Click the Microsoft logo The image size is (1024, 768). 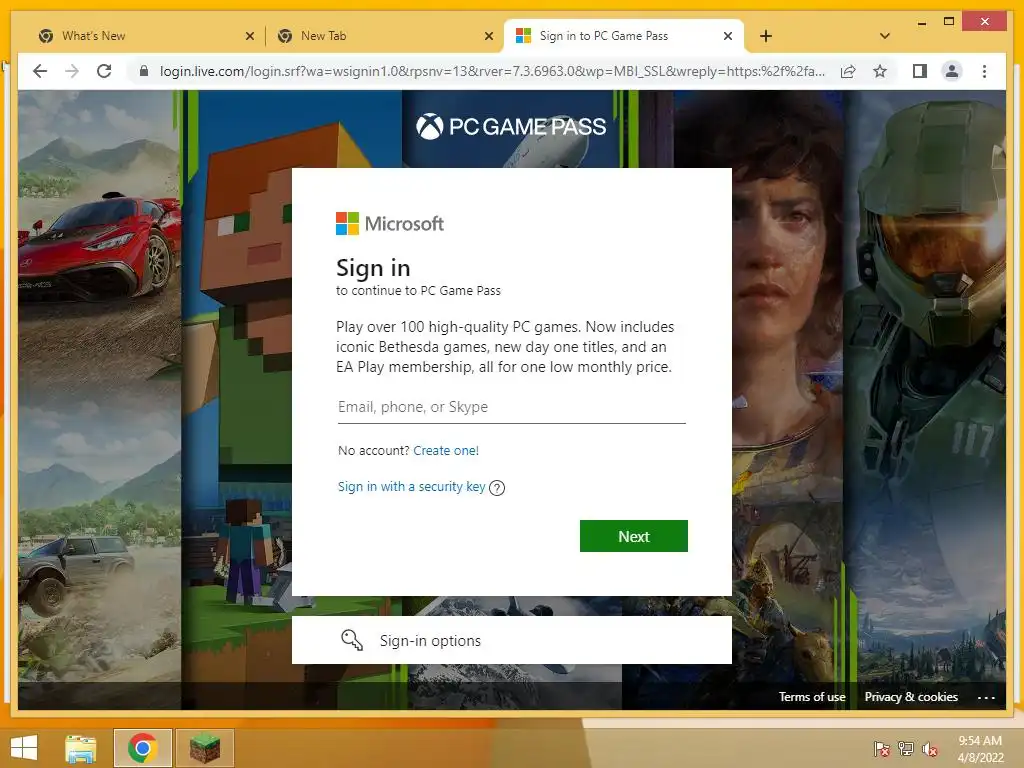pos(390,223)
